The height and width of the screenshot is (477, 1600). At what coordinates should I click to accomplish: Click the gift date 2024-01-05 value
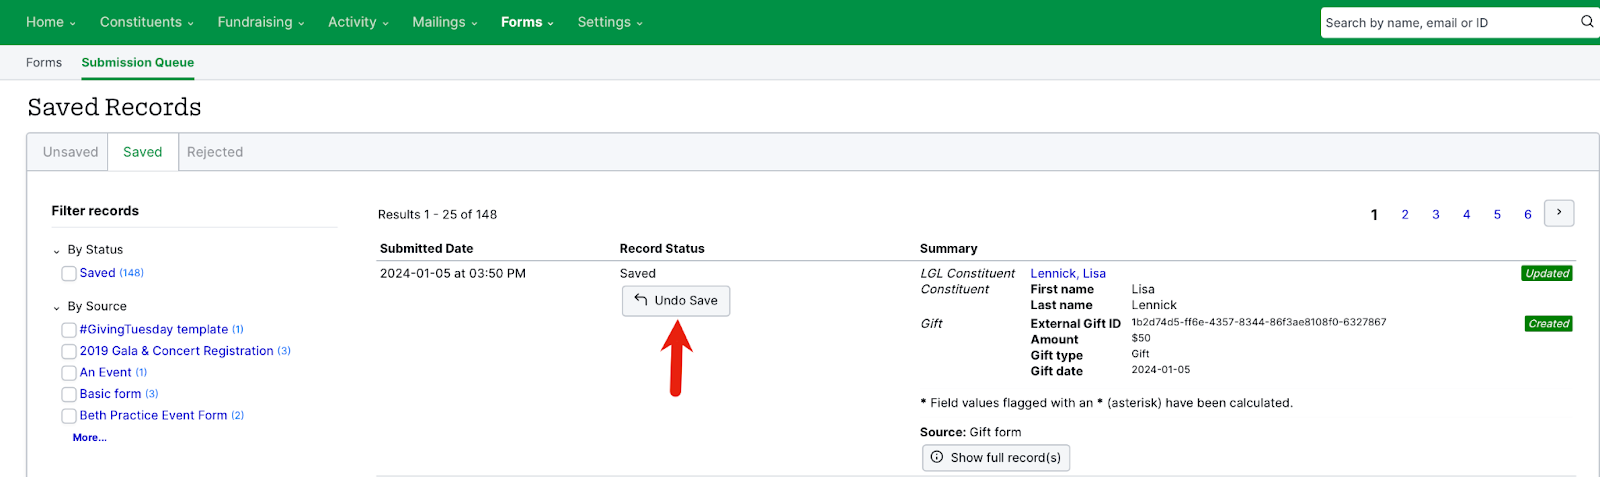(x=1161, y=369)
